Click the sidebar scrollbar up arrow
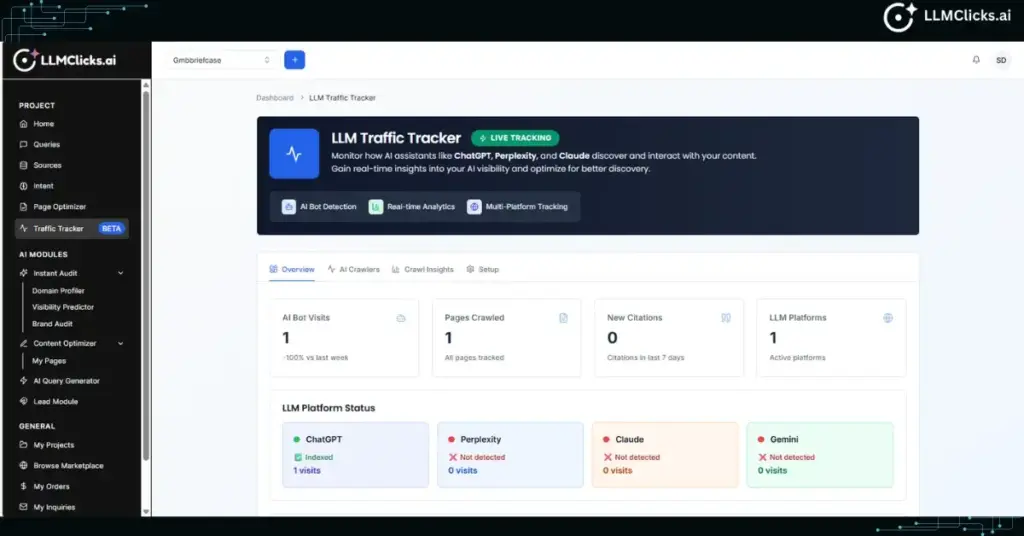Screen dimensions: 1024x536 pyautogui.click(x=146, y=85)
